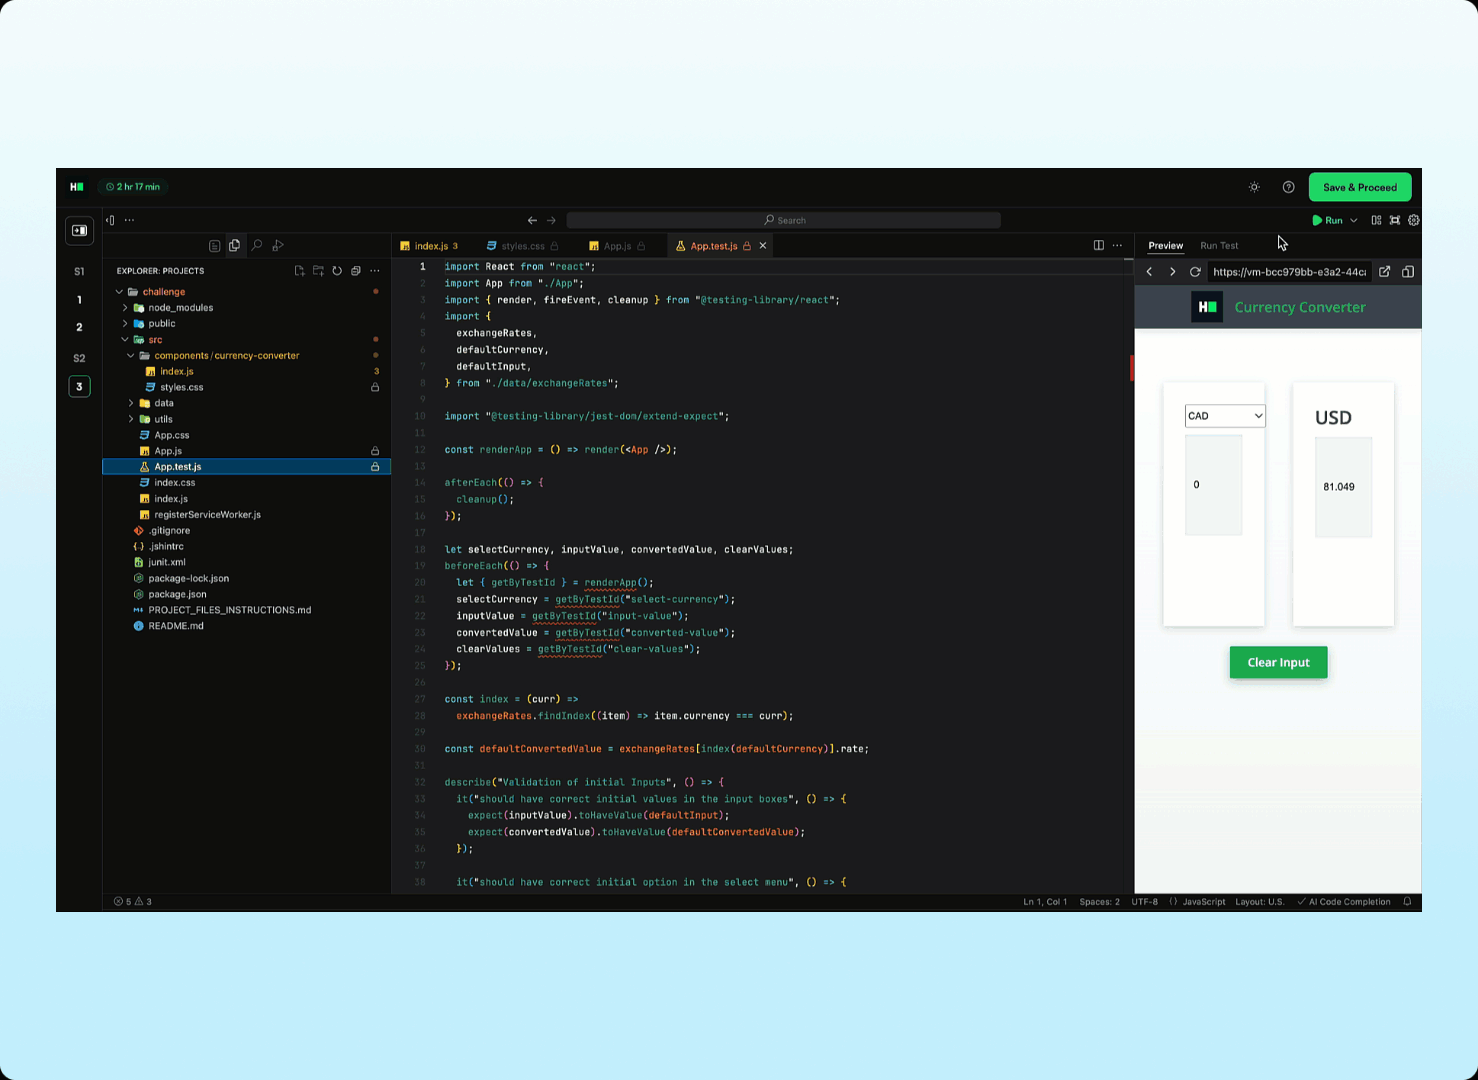Click the Save & Proceed button
The image size is (1478, 1080).
pyautogui.click(x=1359, y=187)
